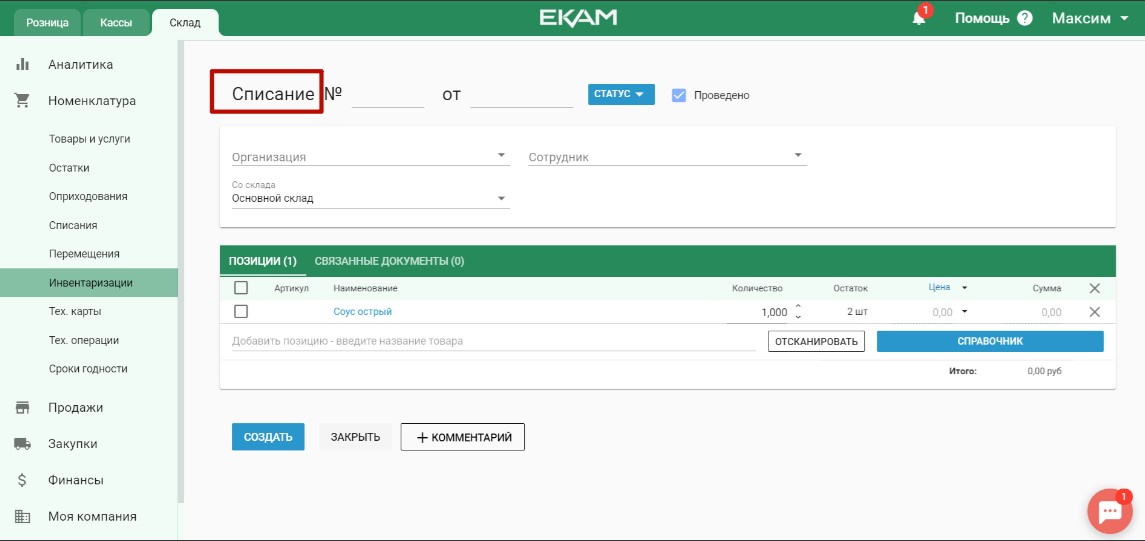The width and height of the screenshot is (1145, 541).
Task: Open the СПРАВОЧНИК button
Action: [x=990, y=341]
